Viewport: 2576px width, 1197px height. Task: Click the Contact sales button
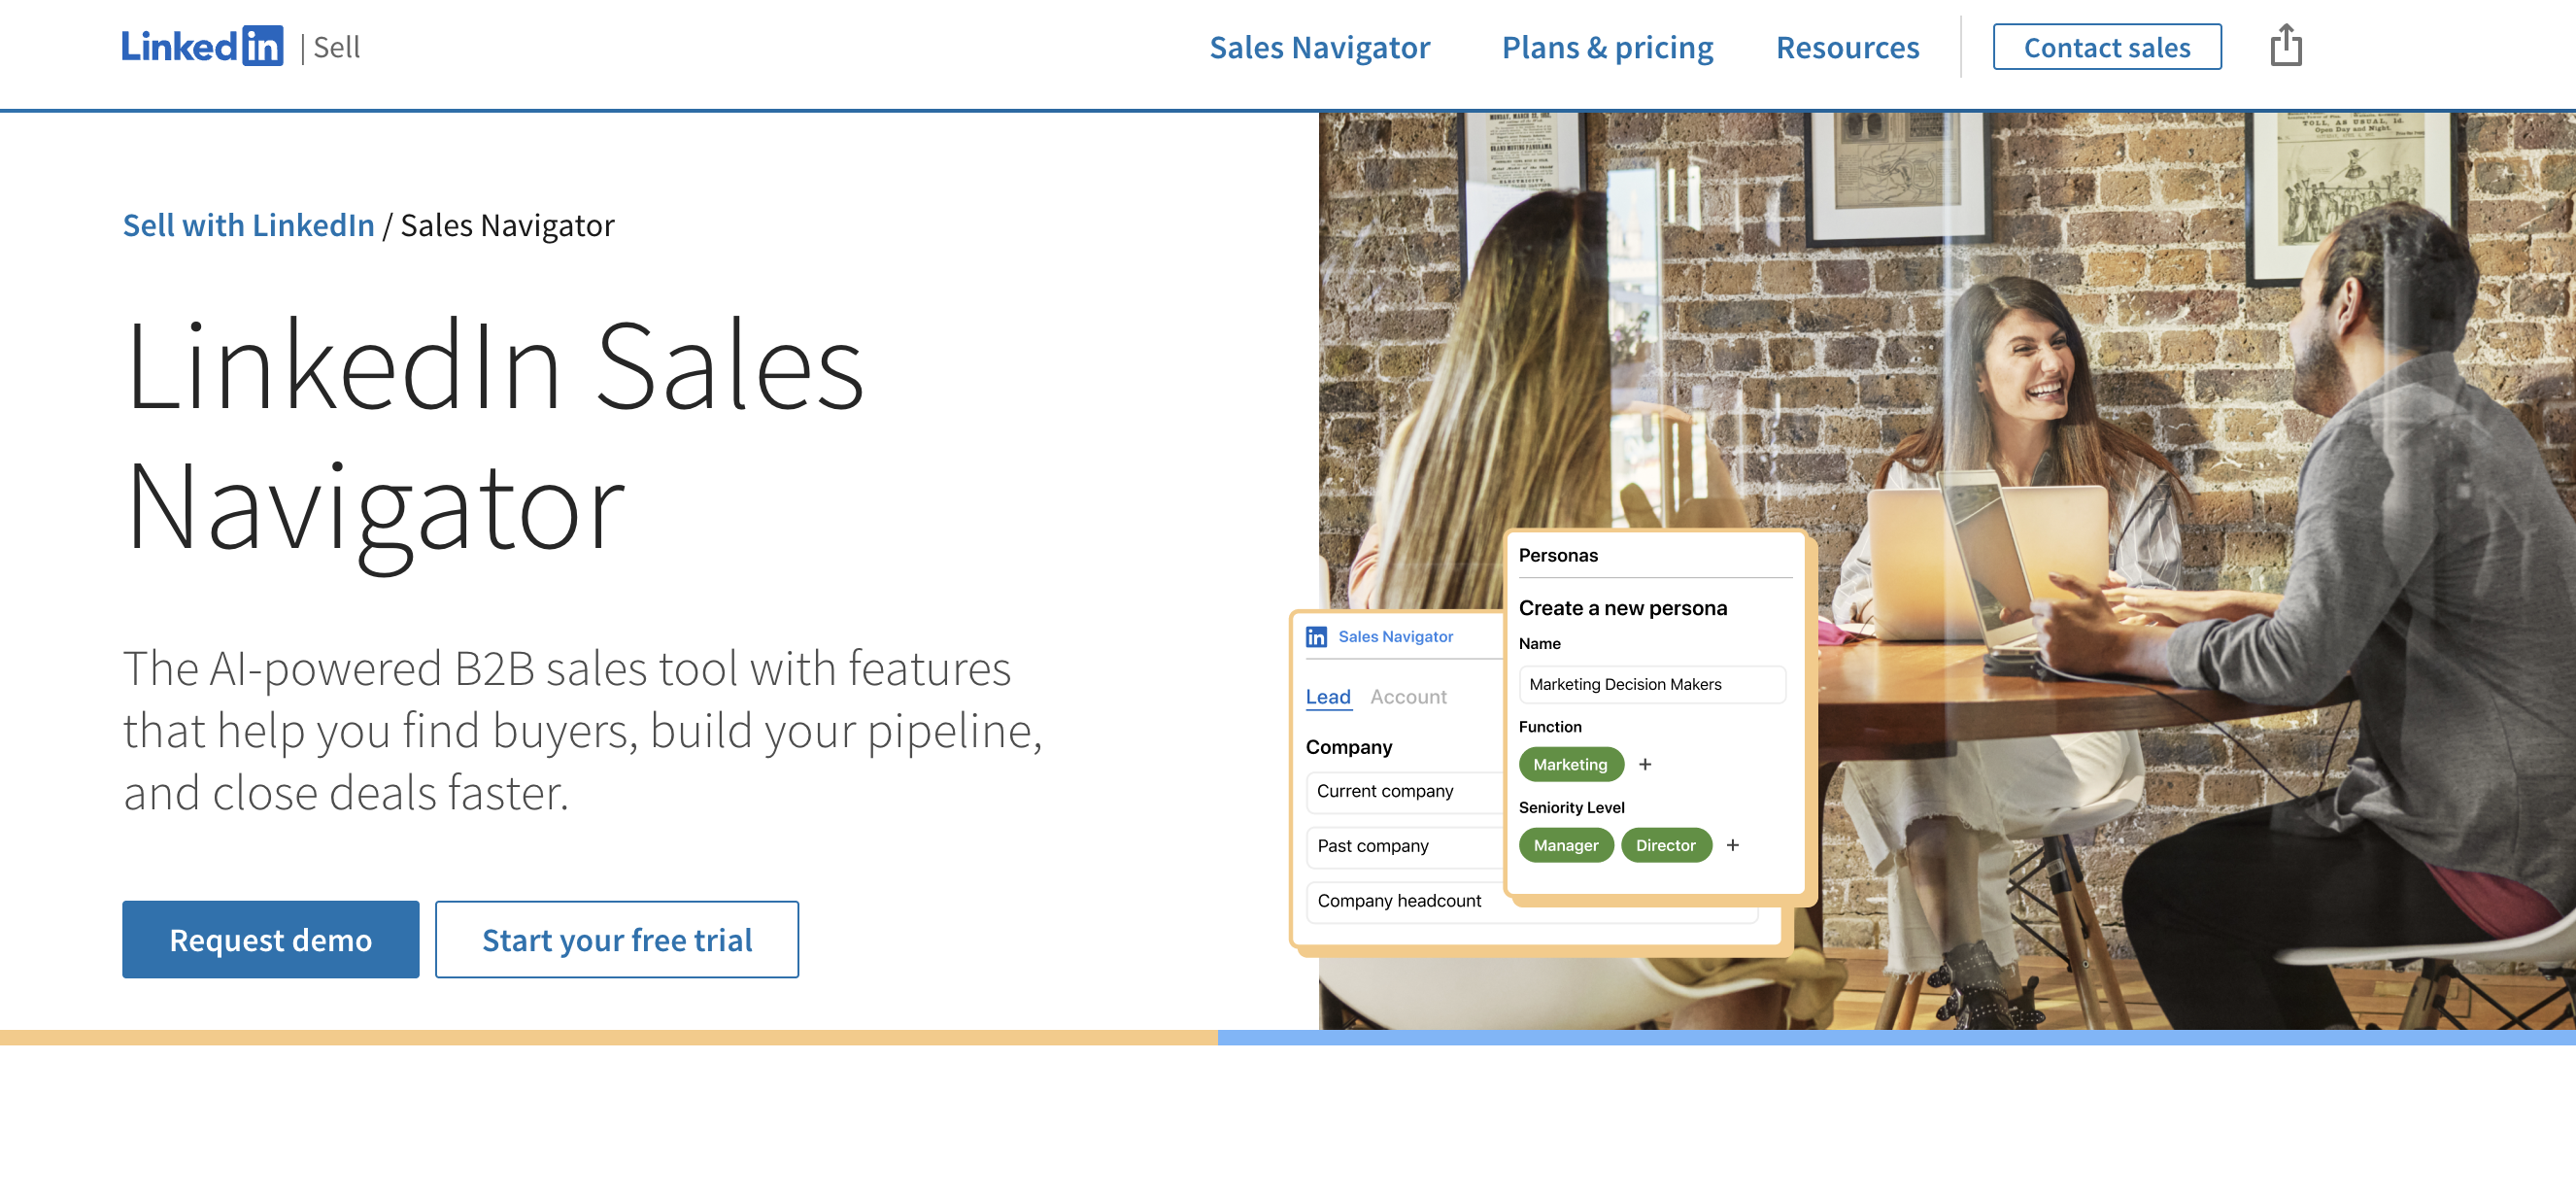coord(2106,47)
